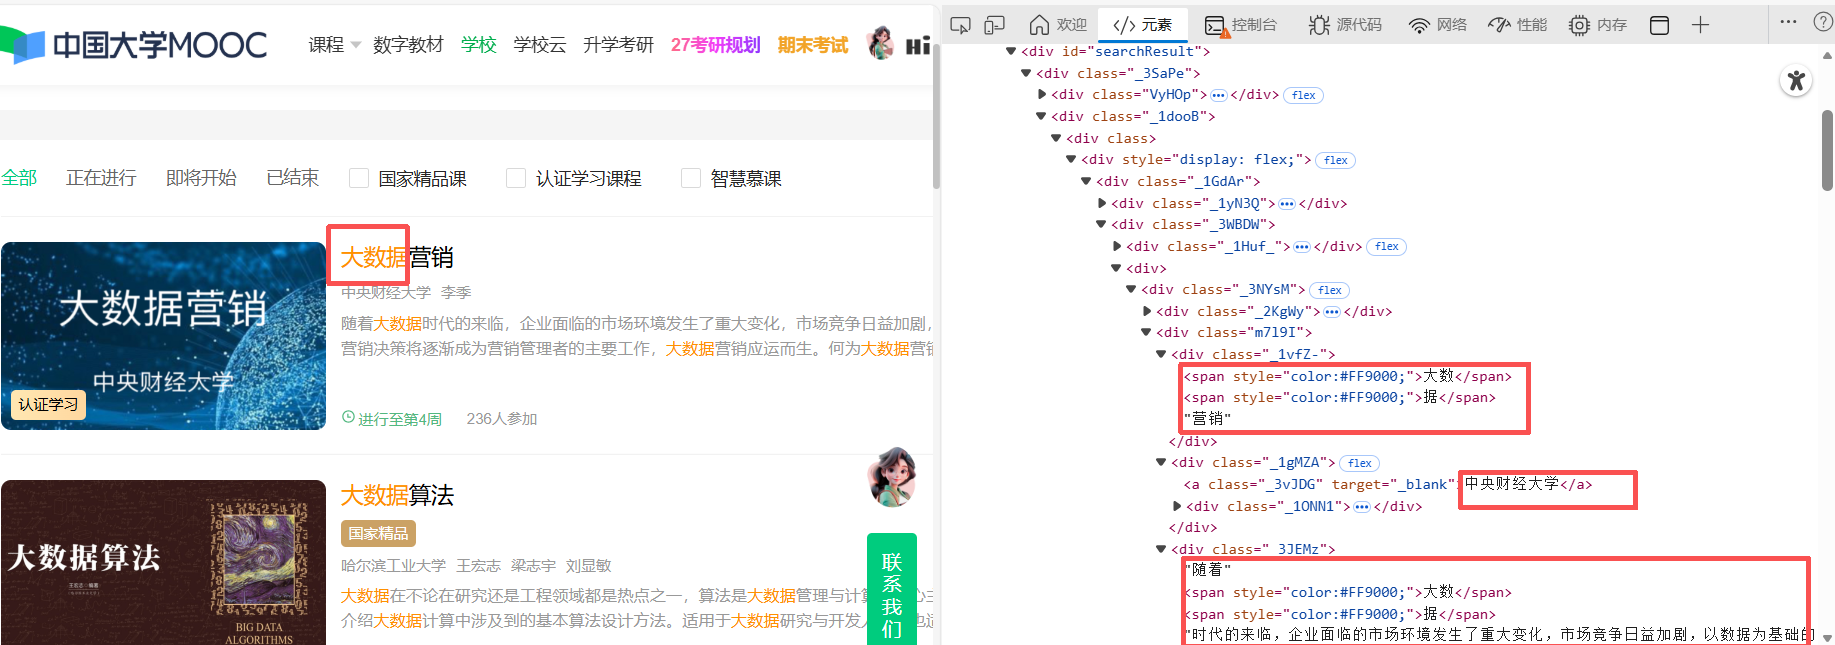Toggle flex badge on _3NYsM div

pos(1330,290)
